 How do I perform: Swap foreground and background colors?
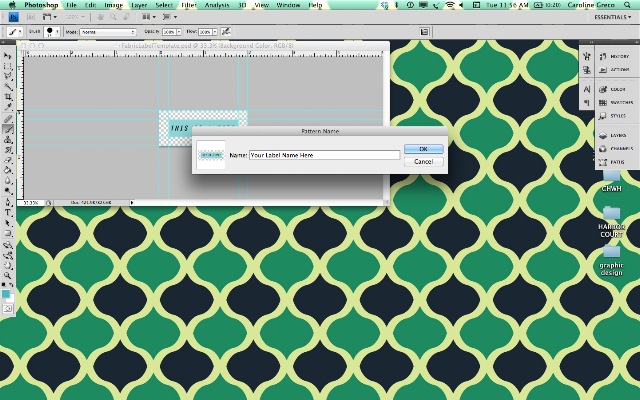(11, 284)
